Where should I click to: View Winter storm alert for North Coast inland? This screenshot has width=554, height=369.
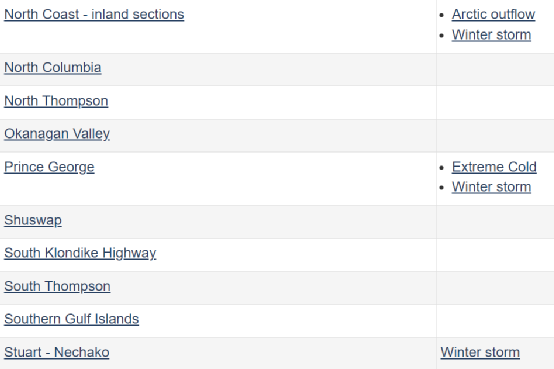[x=491, y=35]
